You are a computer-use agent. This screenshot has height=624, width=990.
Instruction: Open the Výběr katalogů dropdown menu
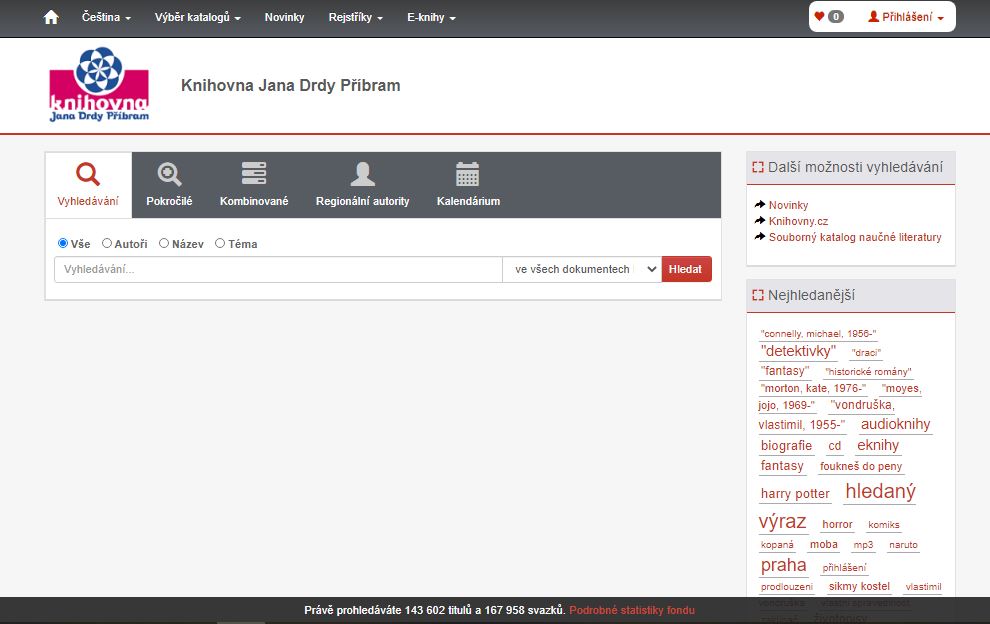(197, 17)
